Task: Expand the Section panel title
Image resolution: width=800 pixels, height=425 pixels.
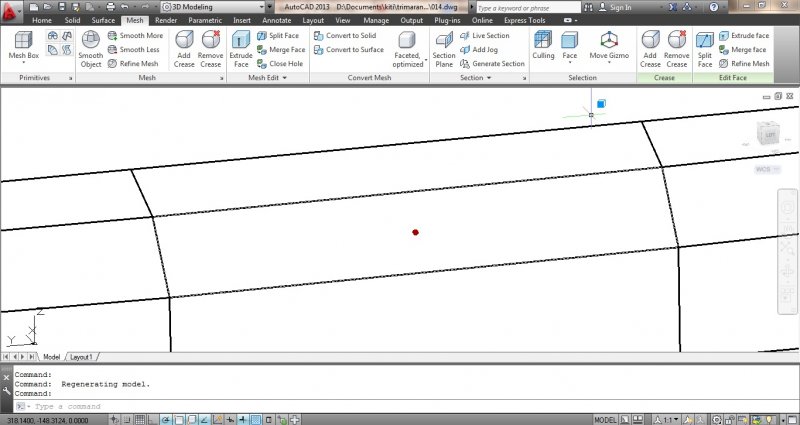Action: coord(476,78)
